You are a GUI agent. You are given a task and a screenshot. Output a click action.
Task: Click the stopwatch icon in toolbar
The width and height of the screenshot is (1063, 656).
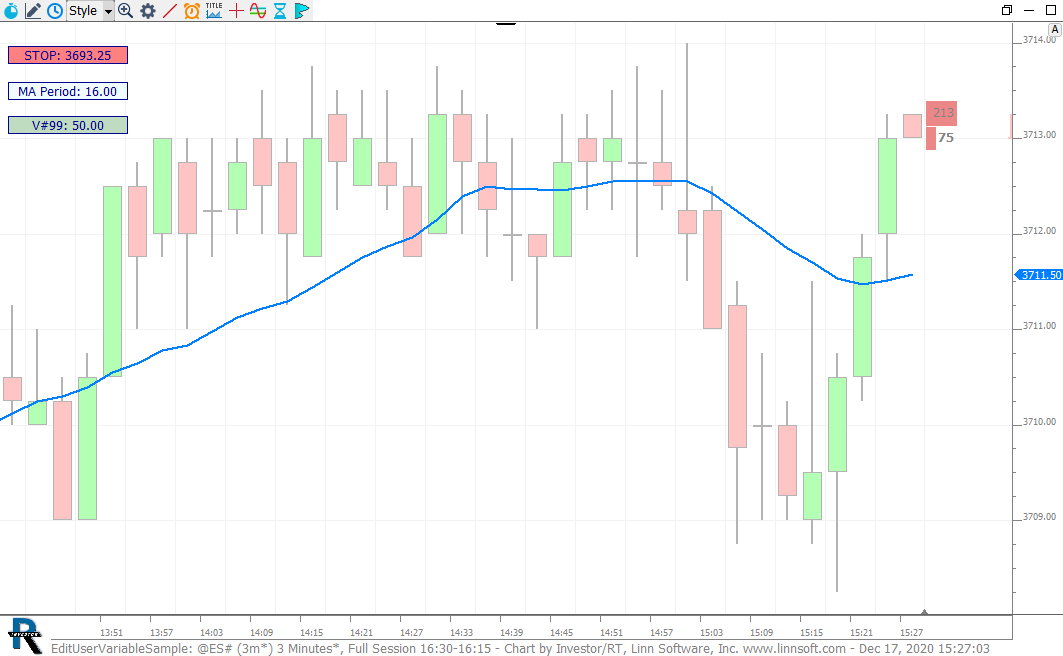pyautogui.click(x=11, y=10)
